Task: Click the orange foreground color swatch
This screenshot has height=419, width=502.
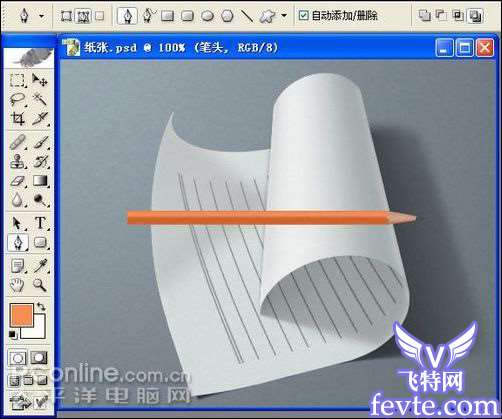Action: click(21, 314)
